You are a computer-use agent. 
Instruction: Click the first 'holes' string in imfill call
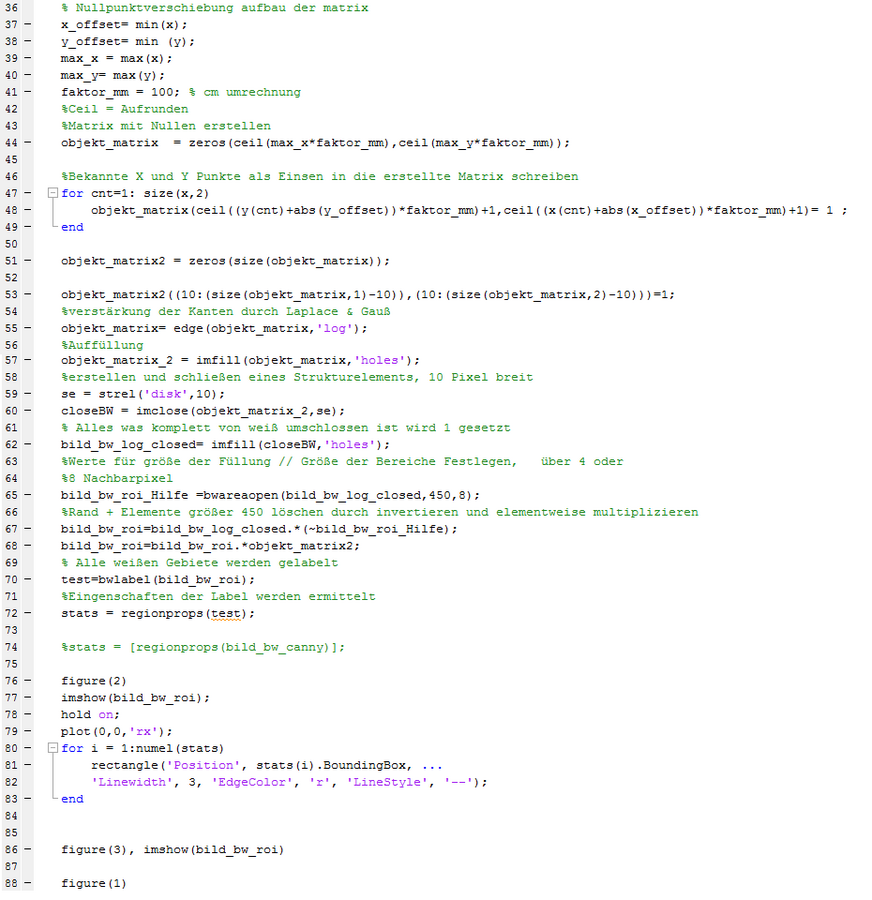pos(383,361)
